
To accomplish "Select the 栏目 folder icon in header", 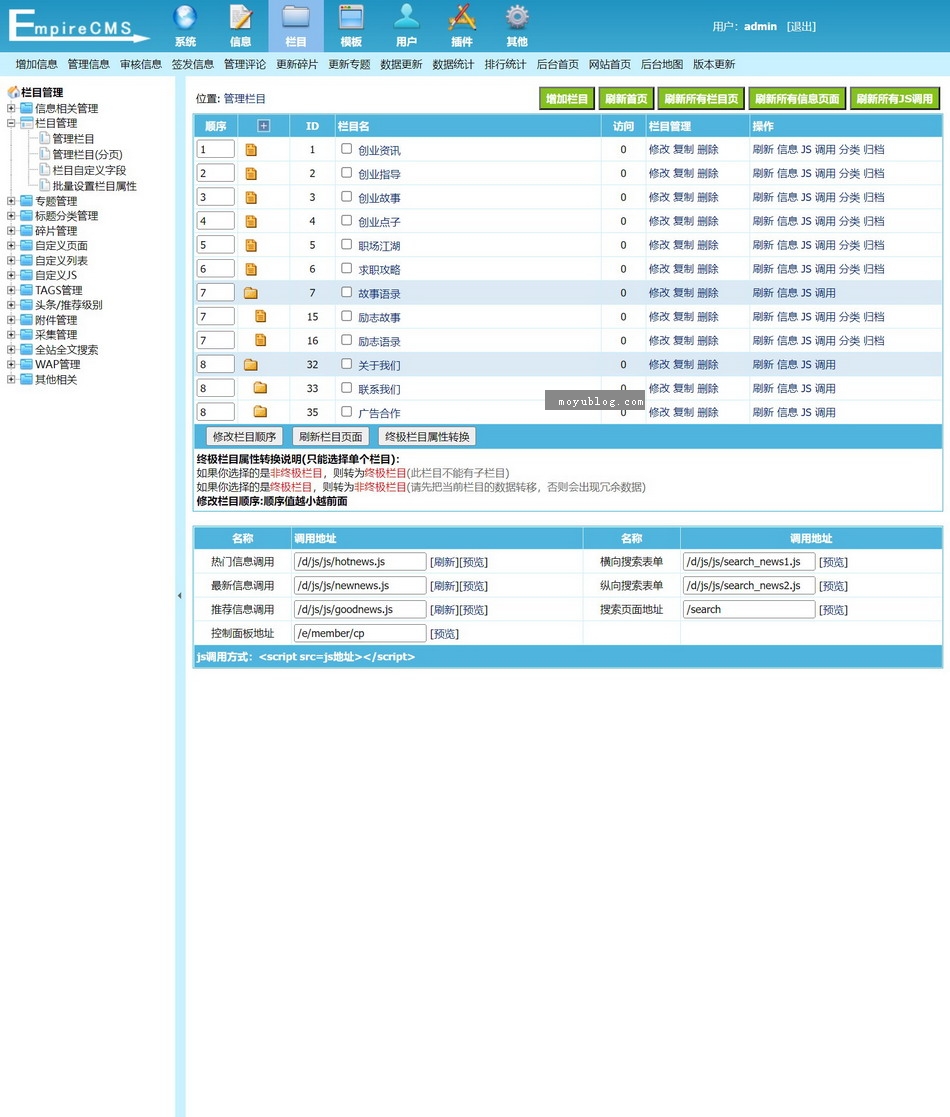I will (x=296, y=17).
